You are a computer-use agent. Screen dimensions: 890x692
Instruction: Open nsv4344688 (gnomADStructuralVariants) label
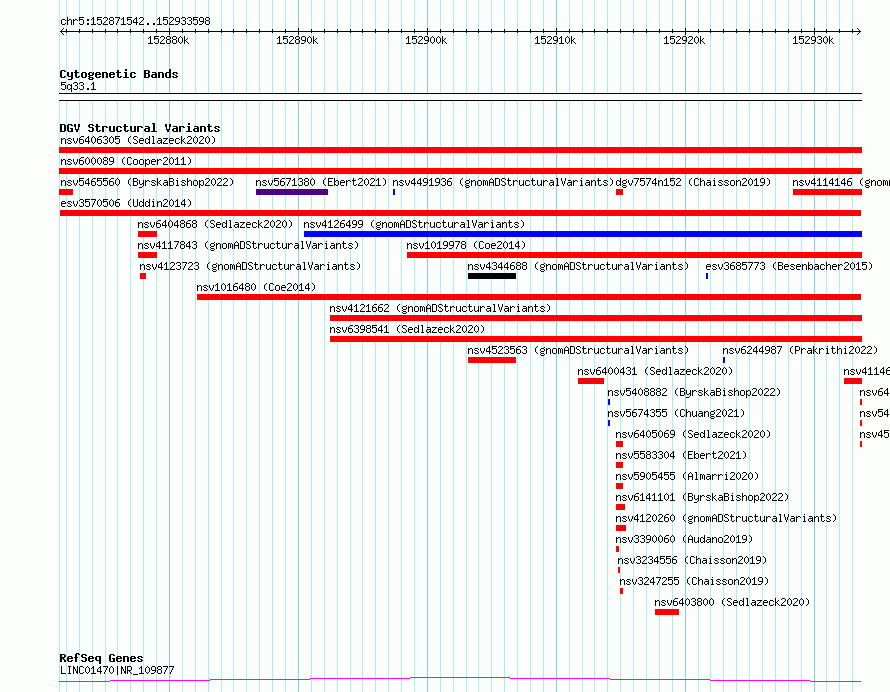point(578,266)
